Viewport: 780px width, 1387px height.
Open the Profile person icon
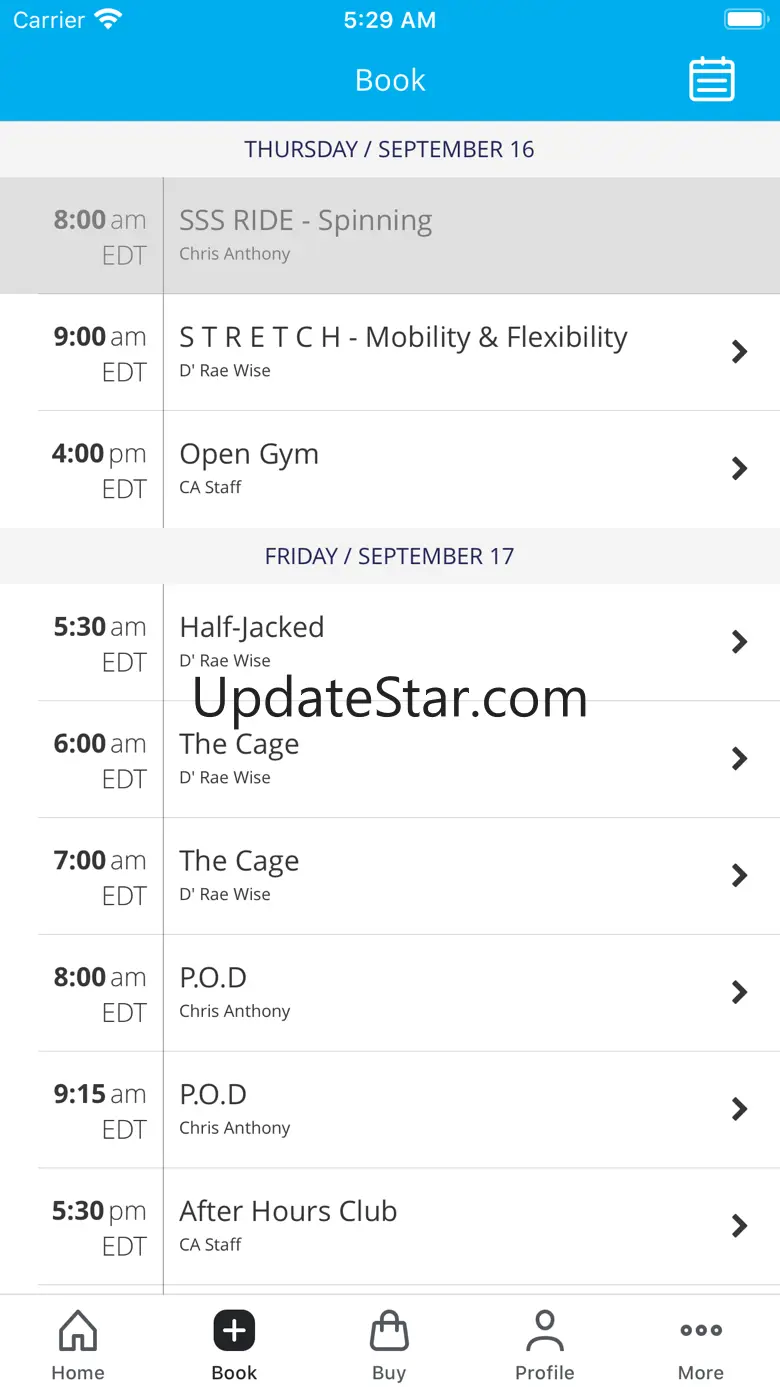point(544,1332)
